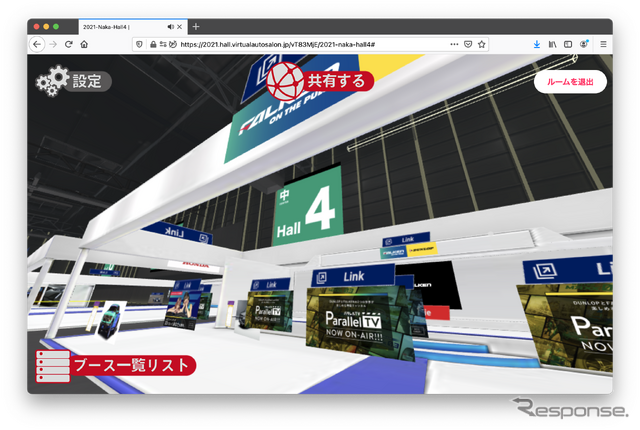Click the browser Back arrow

[37, 44]
